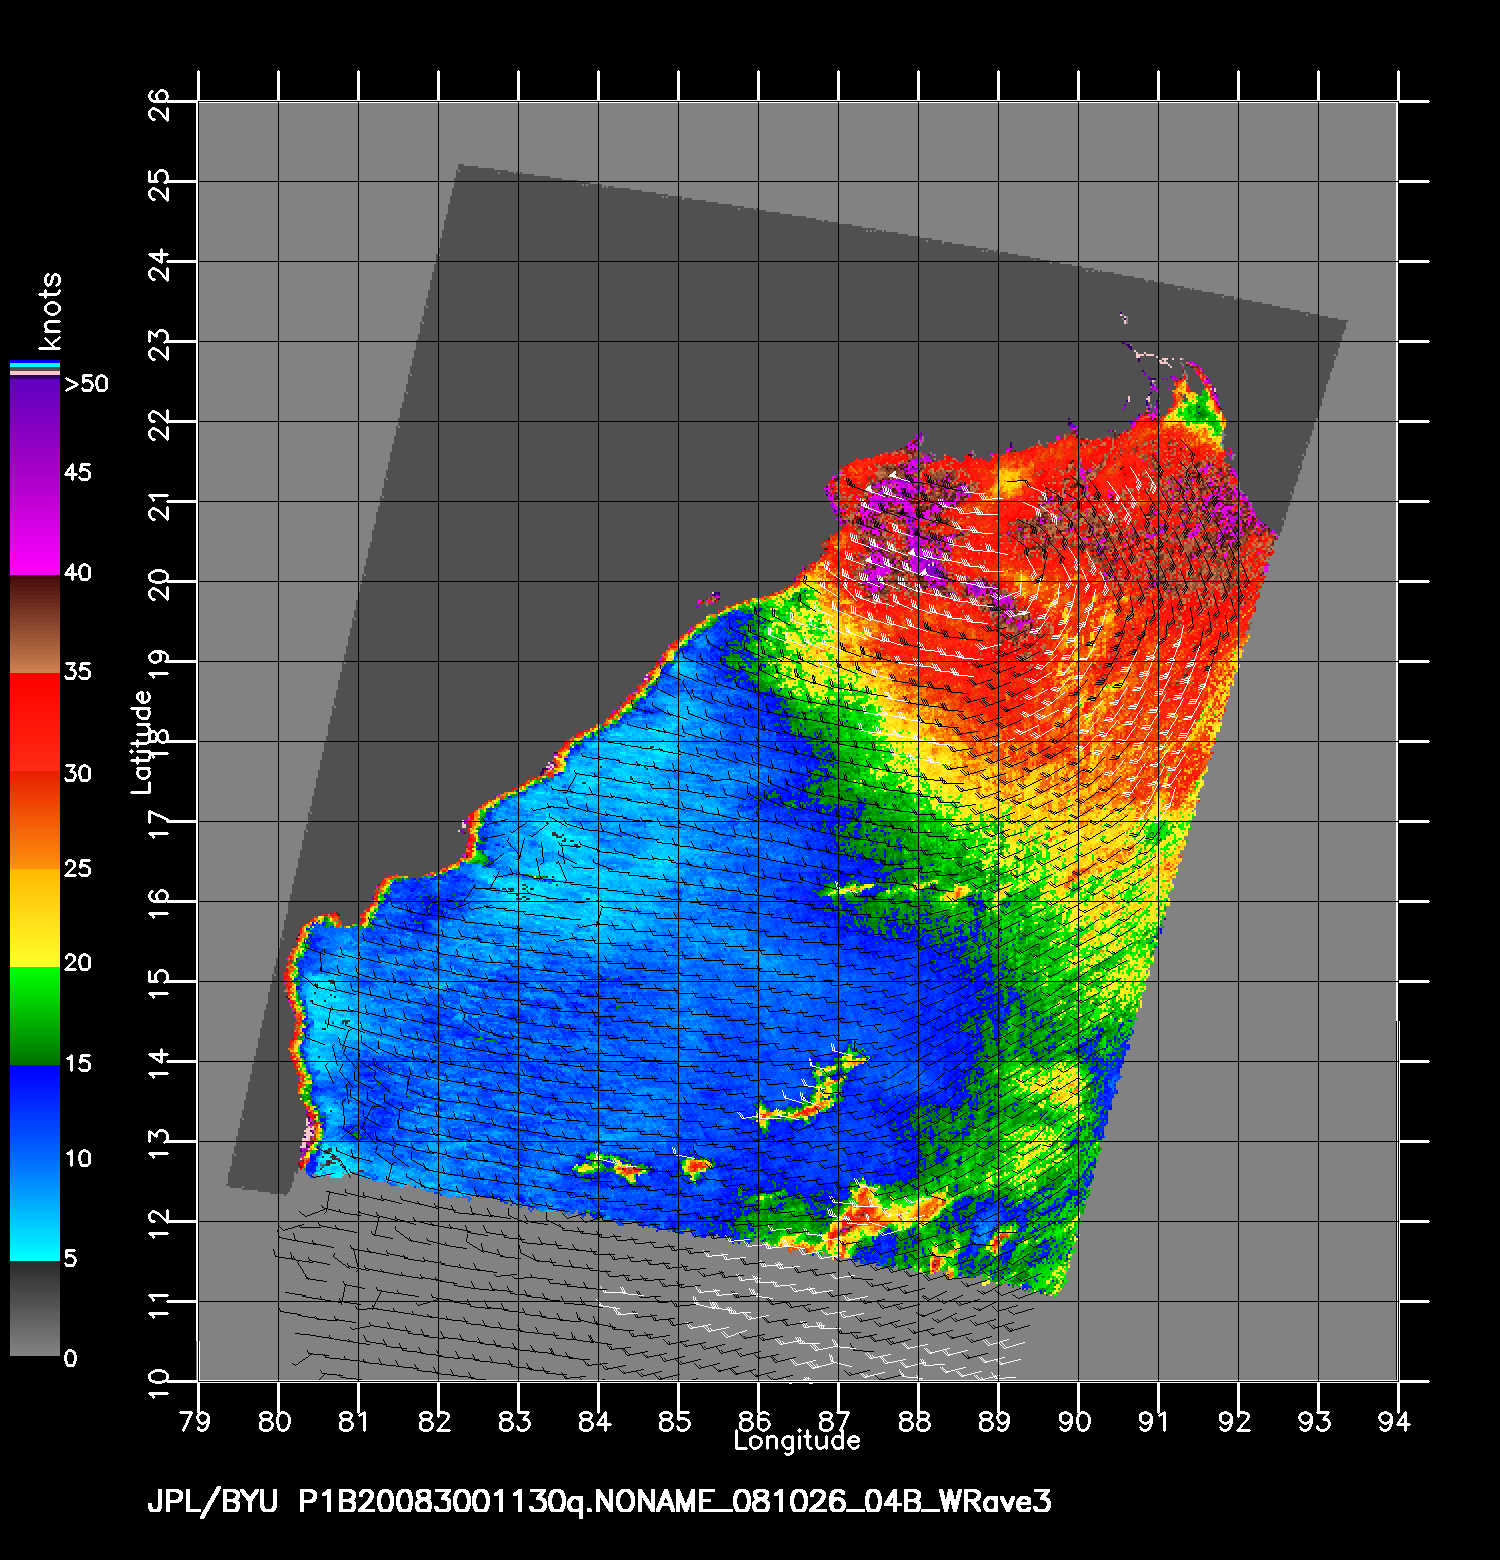The image size is (1500, 1560).
Task: Pick the green 15-20 knots band of the scale
Action: (x=35, y=1017)
